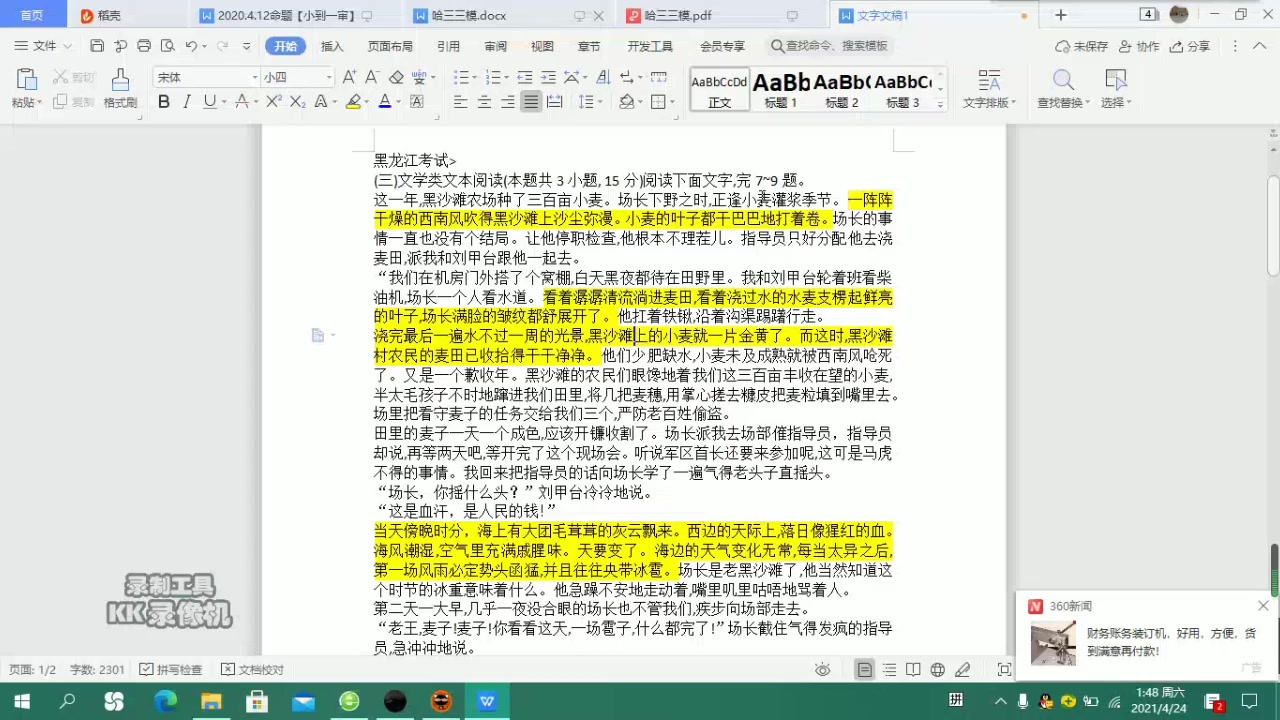Toggle justified alignment button
Screen dimensions: 1280x720
pyautogui.click(x=531, y=102)
